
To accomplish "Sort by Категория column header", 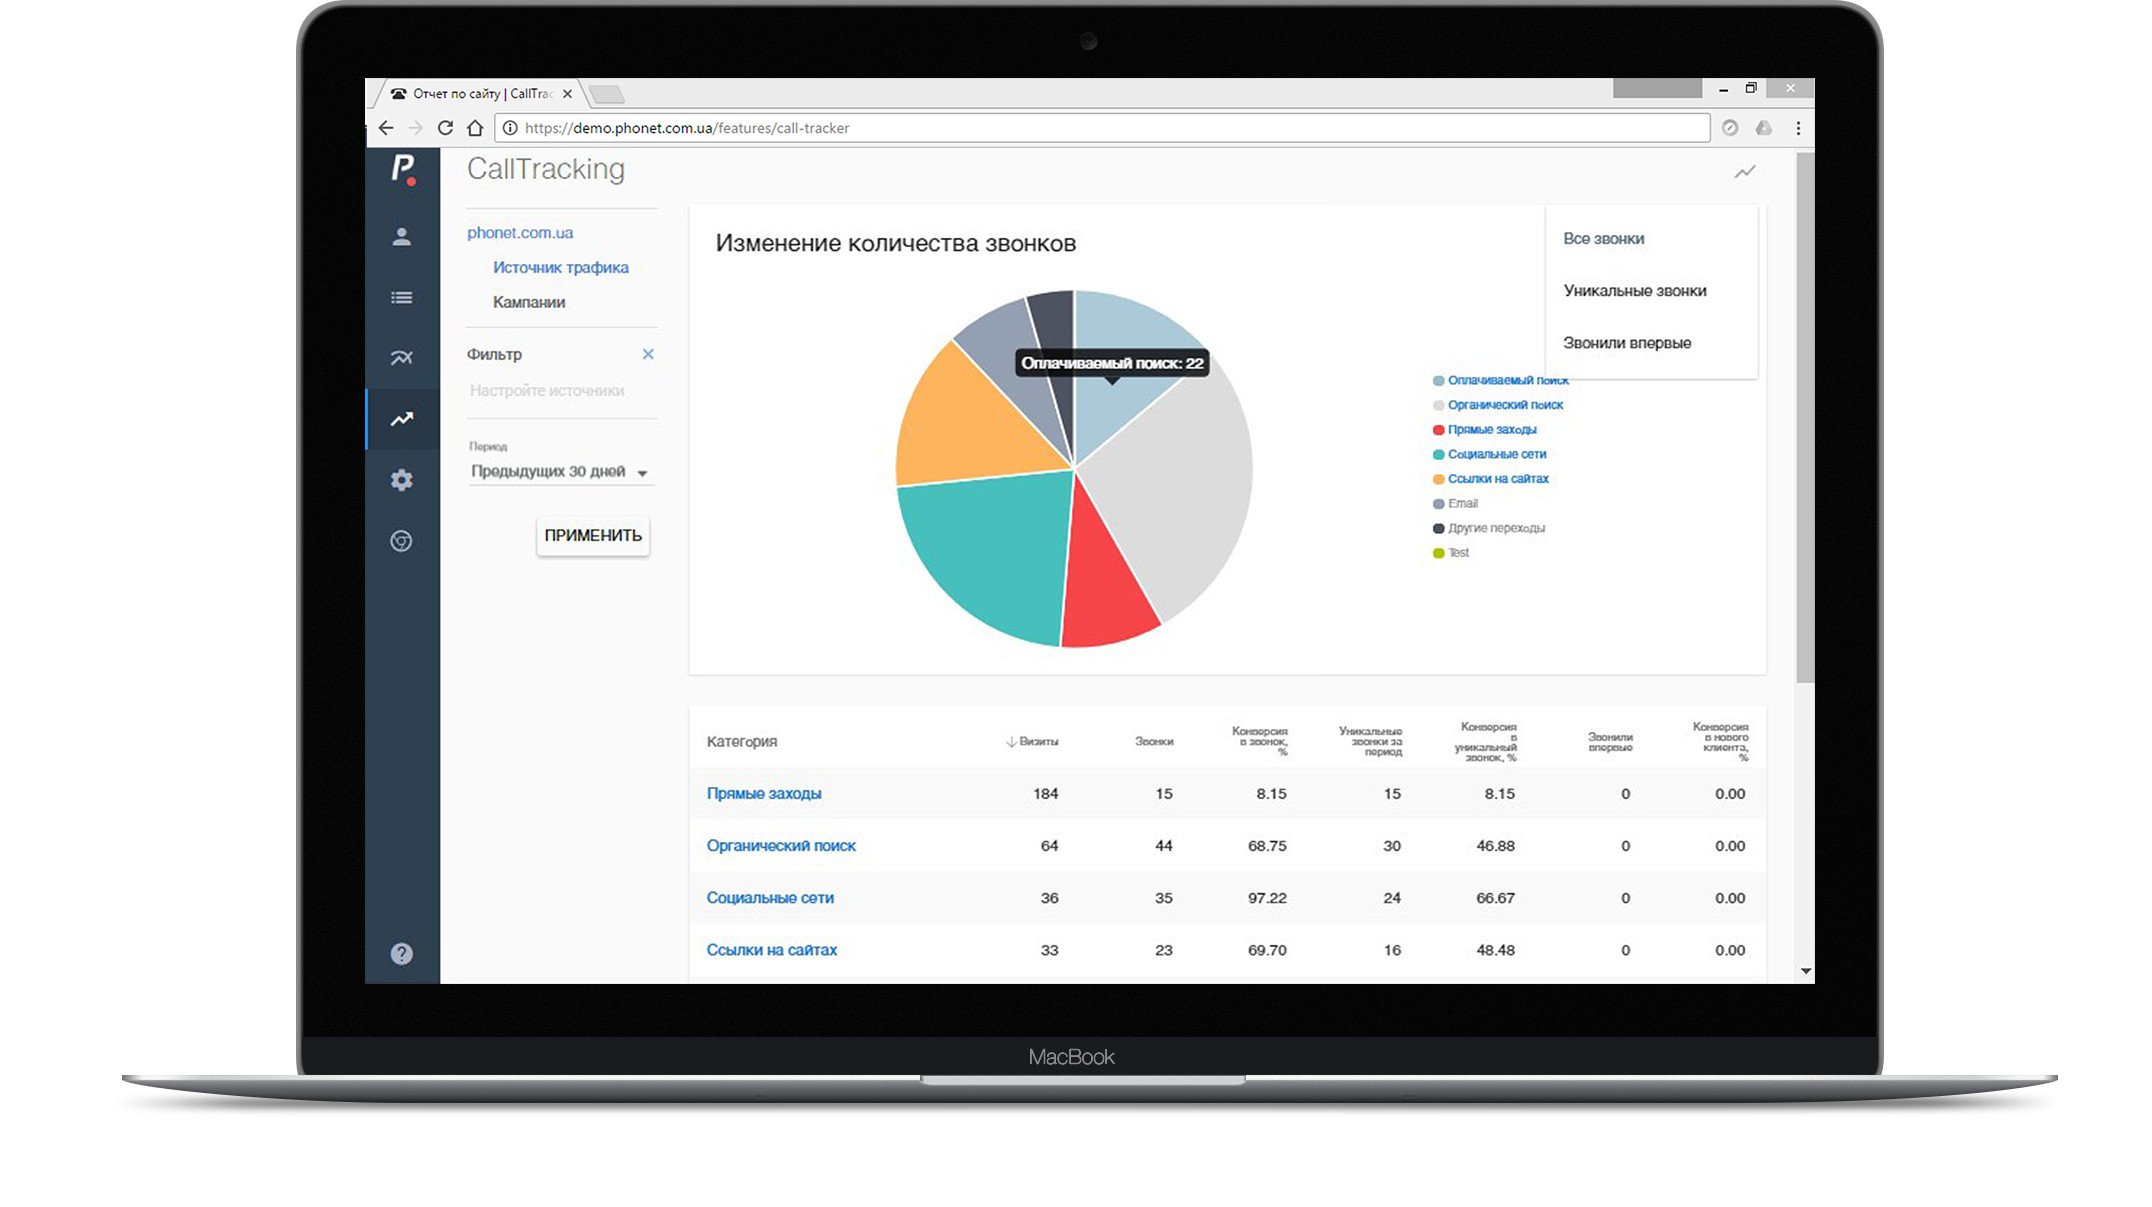I will tap(741, 742).
